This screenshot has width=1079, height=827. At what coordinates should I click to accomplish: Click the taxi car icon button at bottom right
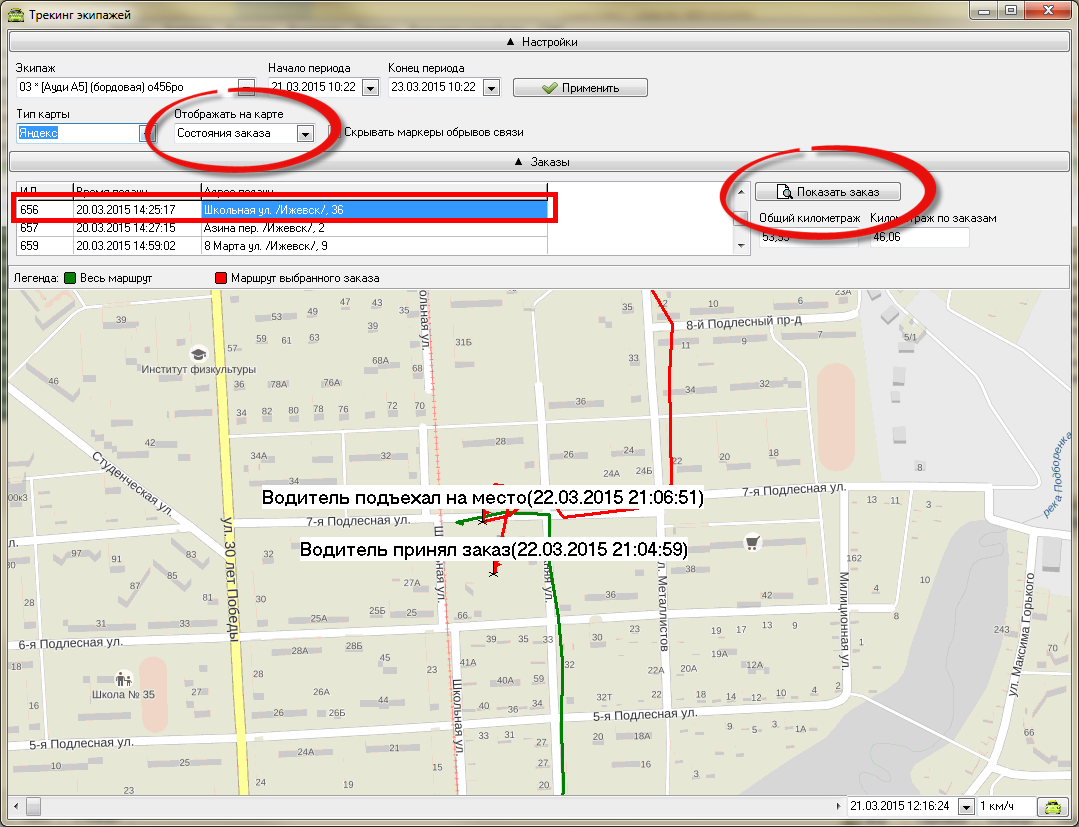click(x=1053, y=806)
